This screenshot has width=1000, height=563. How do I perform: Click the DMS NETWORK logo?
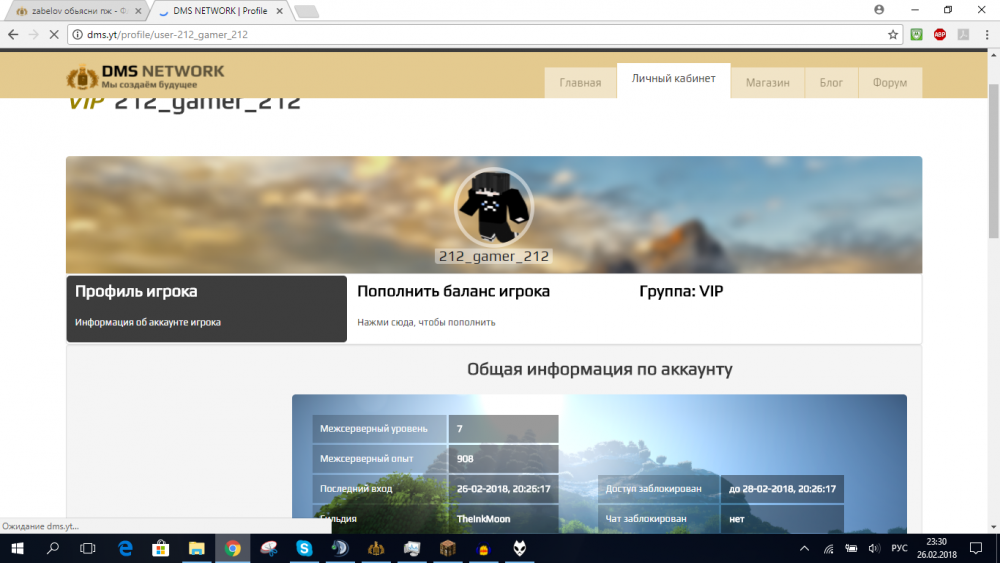145,77
